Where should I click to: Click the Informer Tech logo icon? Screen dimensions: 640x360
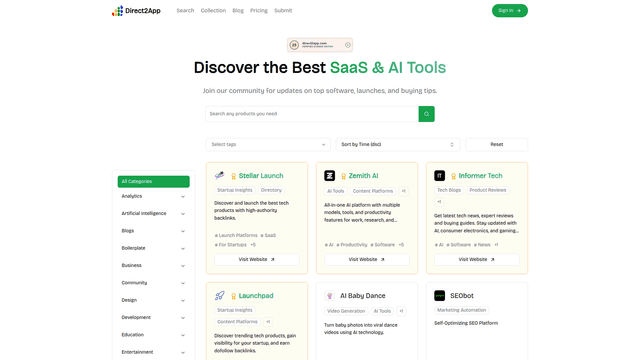(439, 176)
